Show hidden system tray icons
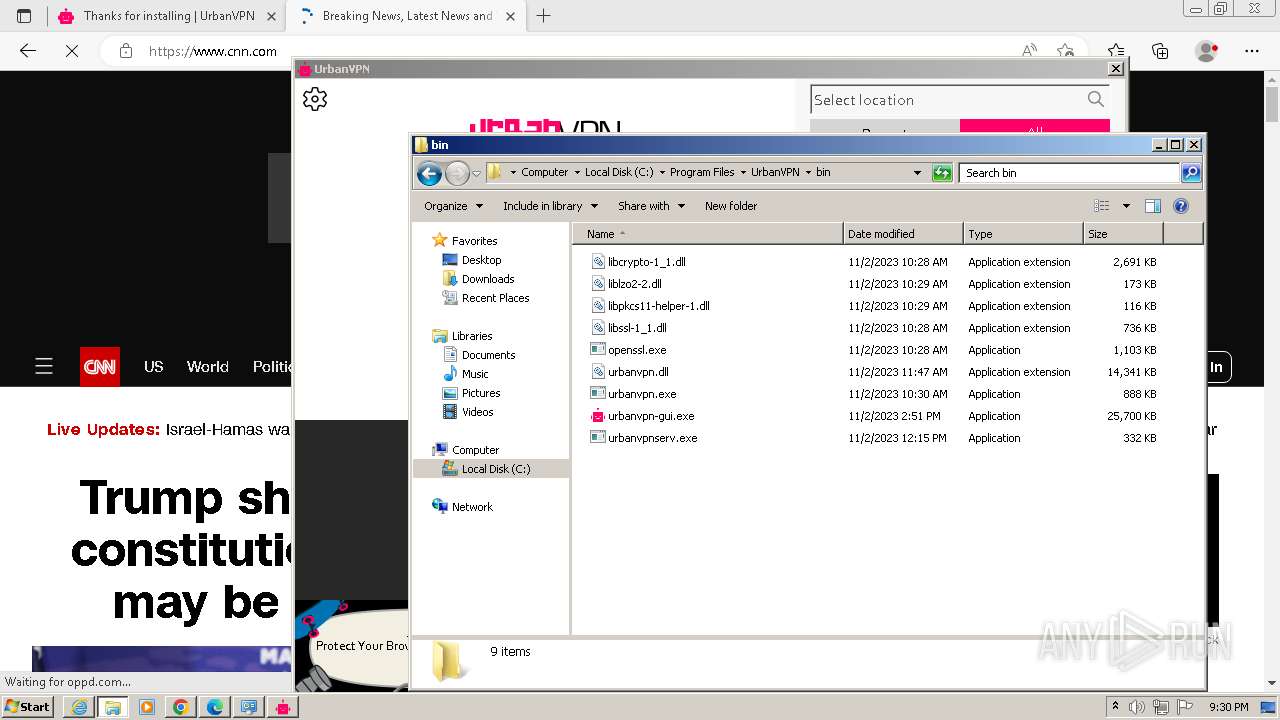This screenshot has height=720, width=1280. coord(1115,707)
